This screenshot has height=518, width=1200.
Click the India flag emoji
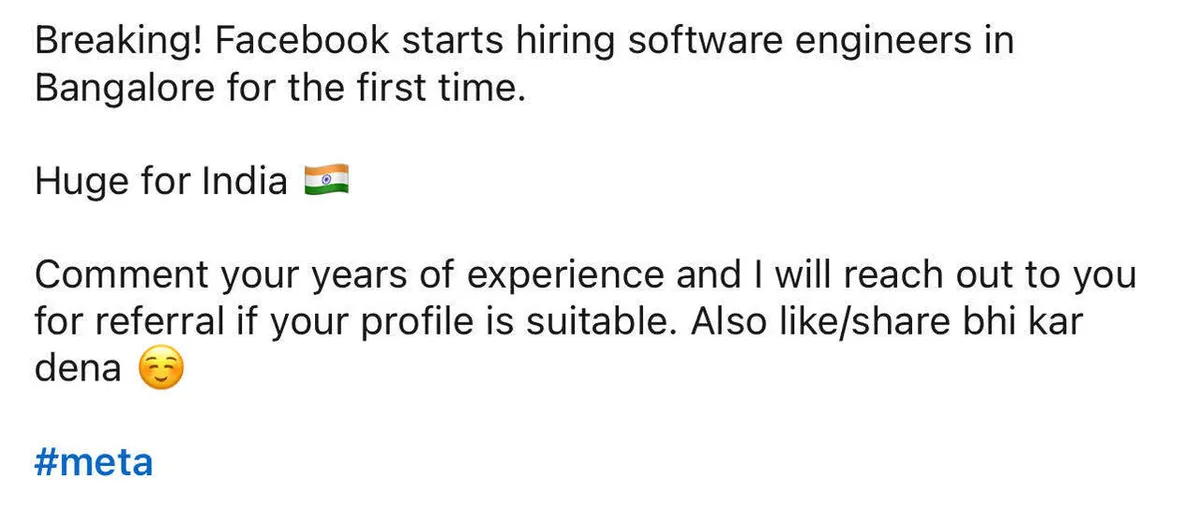(326, 183)
